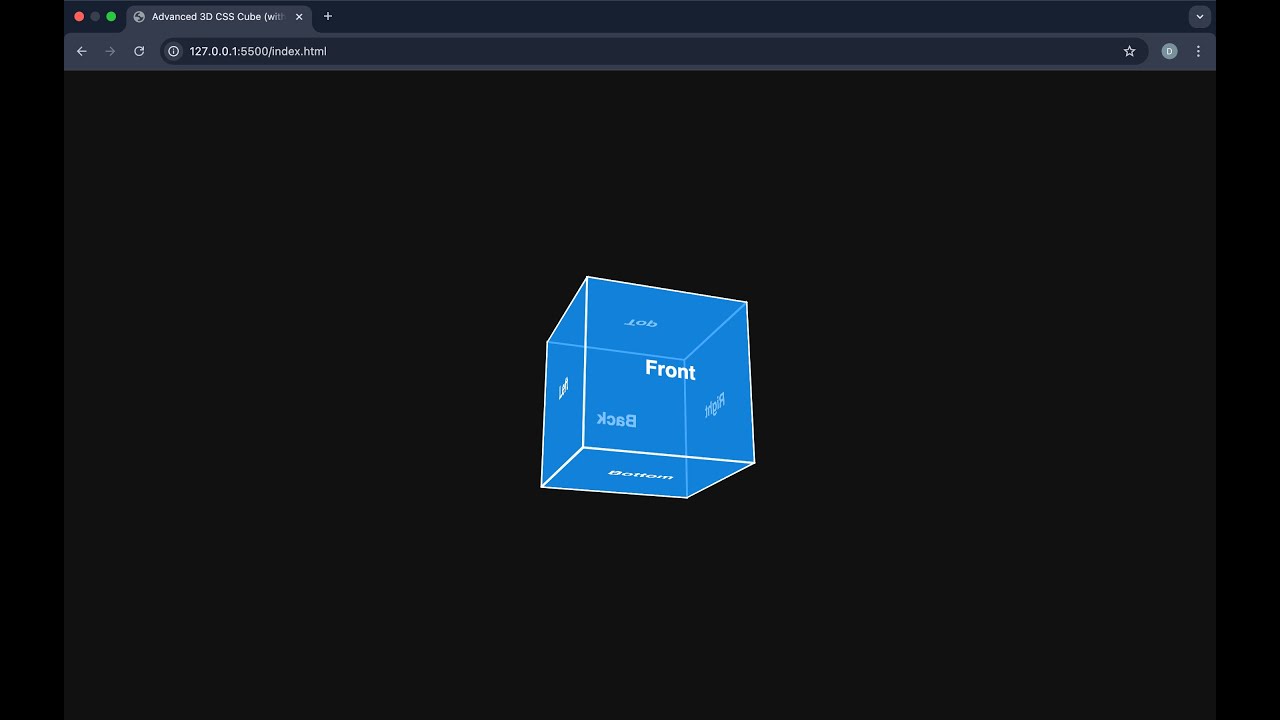Go back to previous page

click(82, 51)
